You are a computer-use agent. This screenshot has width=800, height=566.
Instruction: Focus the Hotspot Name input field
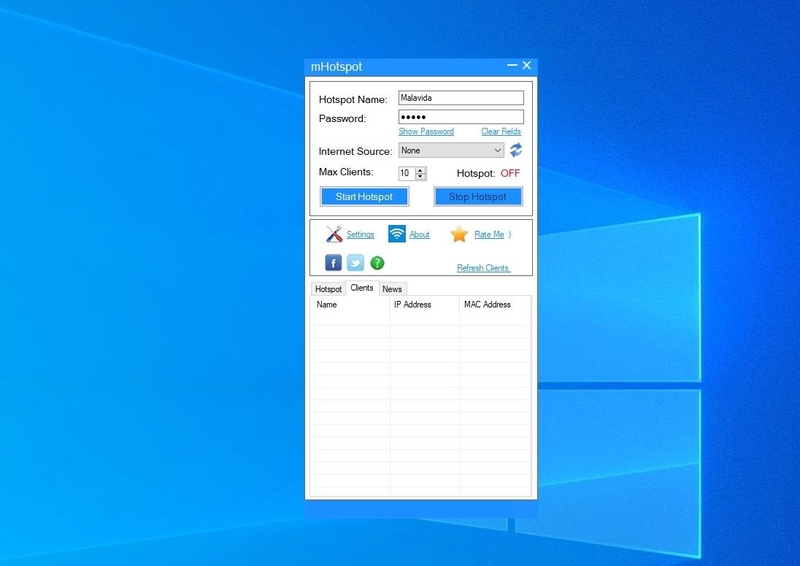point(461,97)
